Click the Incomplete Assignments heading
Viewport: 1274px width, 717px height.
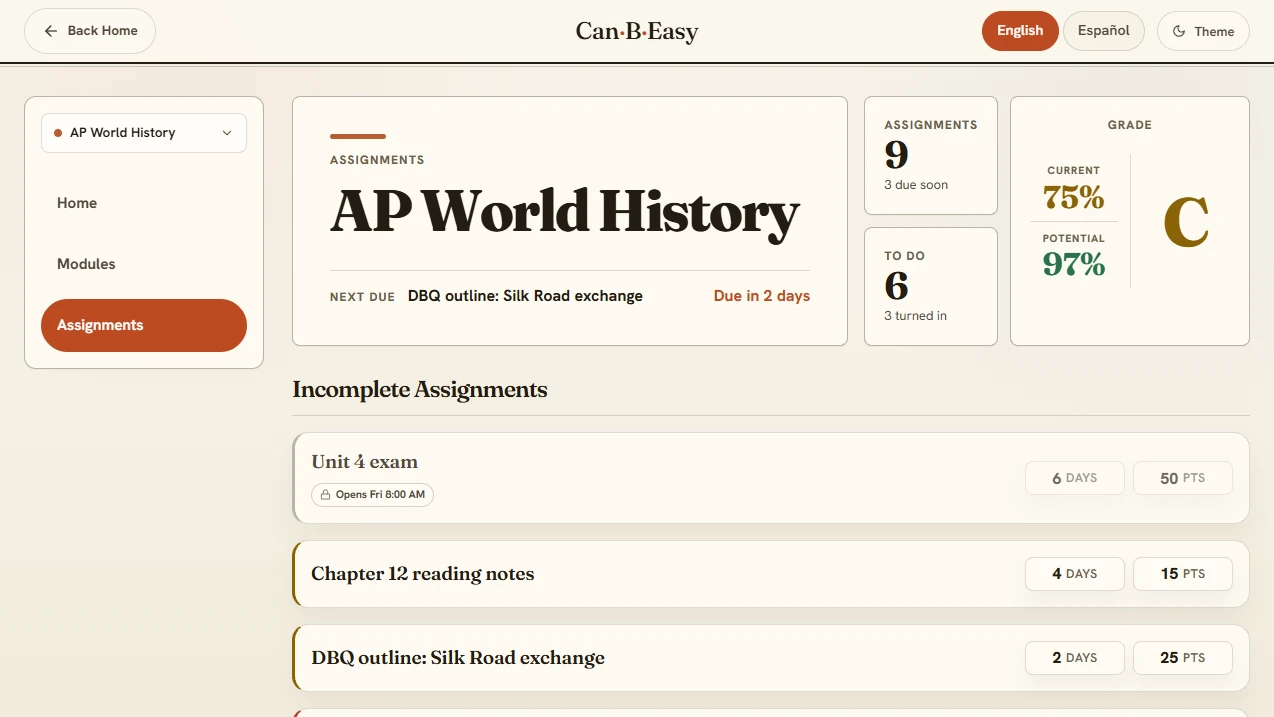point(420,390)
